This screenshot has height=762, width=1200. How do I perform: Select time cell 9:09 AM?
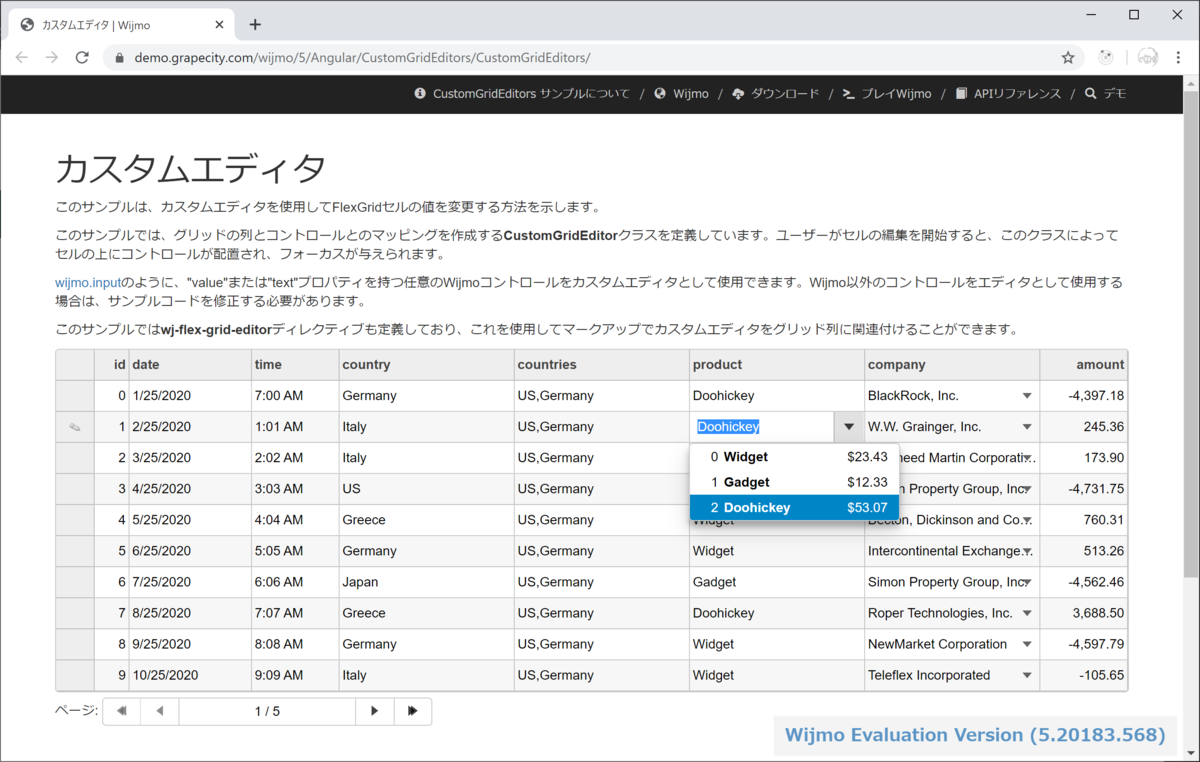(x=294, y=675)
